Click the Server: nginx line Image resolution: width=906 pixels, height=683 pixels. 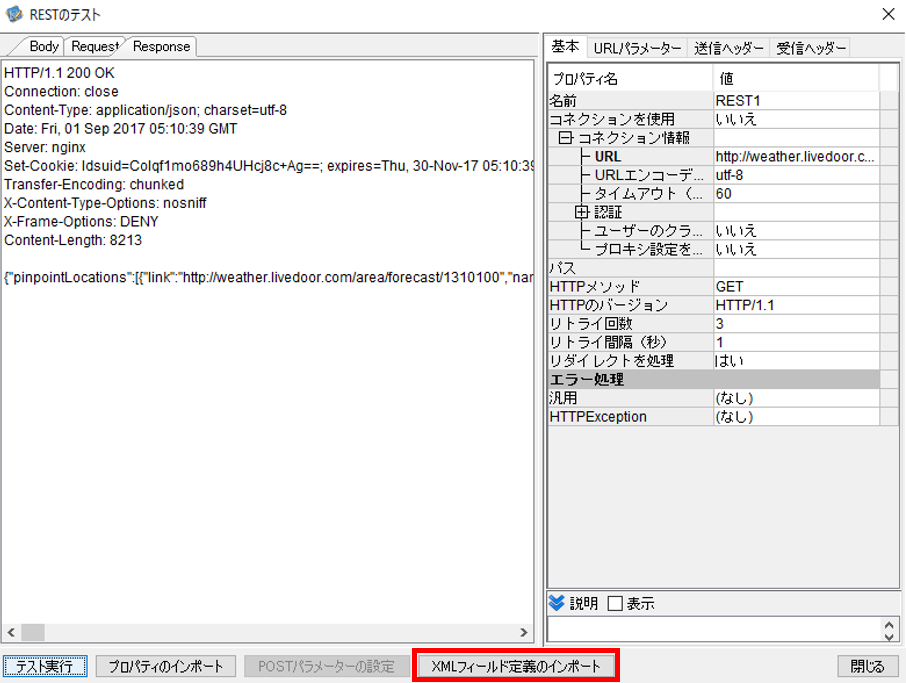coord(45,147)
